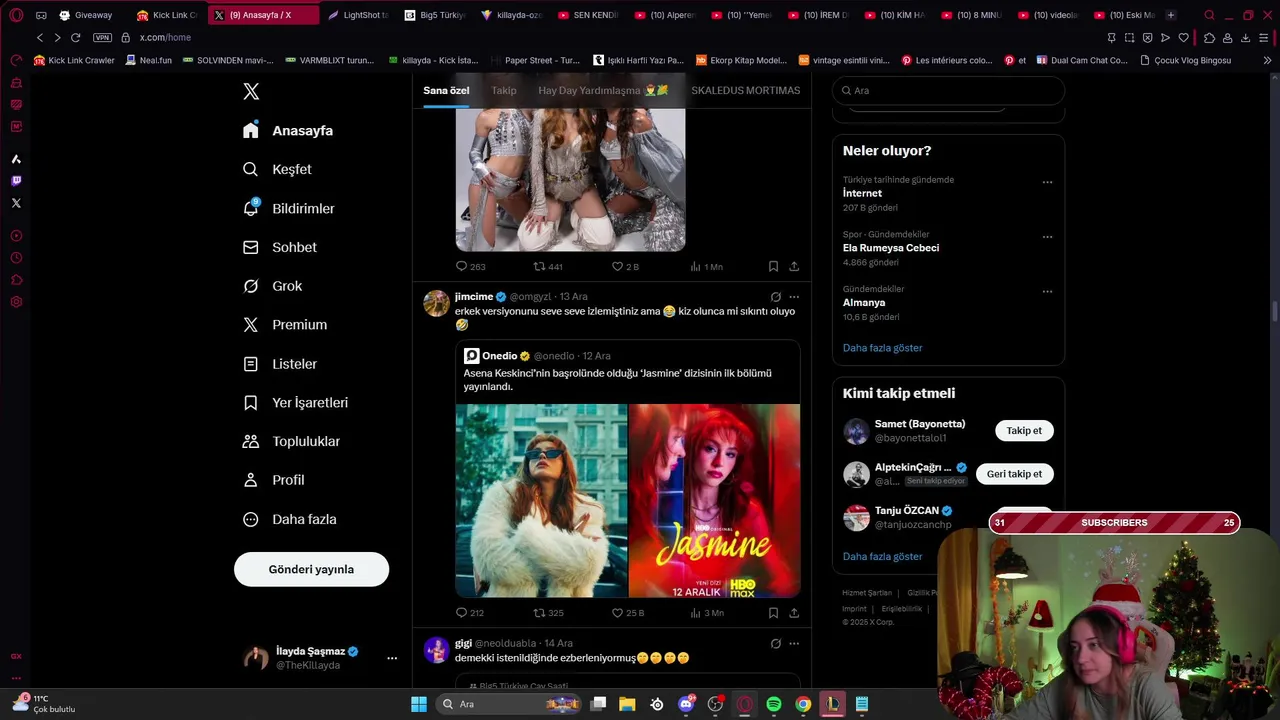Viewport: 1280px width, 720px height.
Task: Click the address bar showing x.com/home
Action: (165, 37)
